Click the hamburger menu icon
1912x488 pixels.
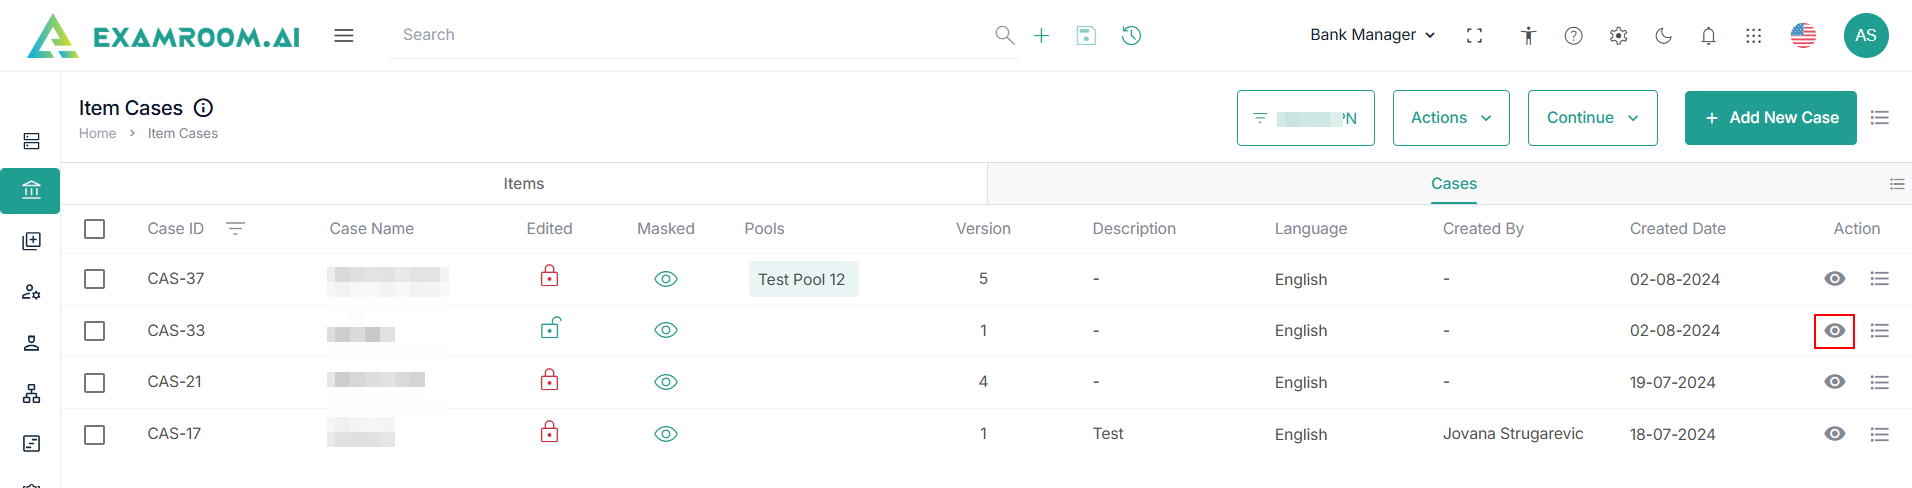344,36
